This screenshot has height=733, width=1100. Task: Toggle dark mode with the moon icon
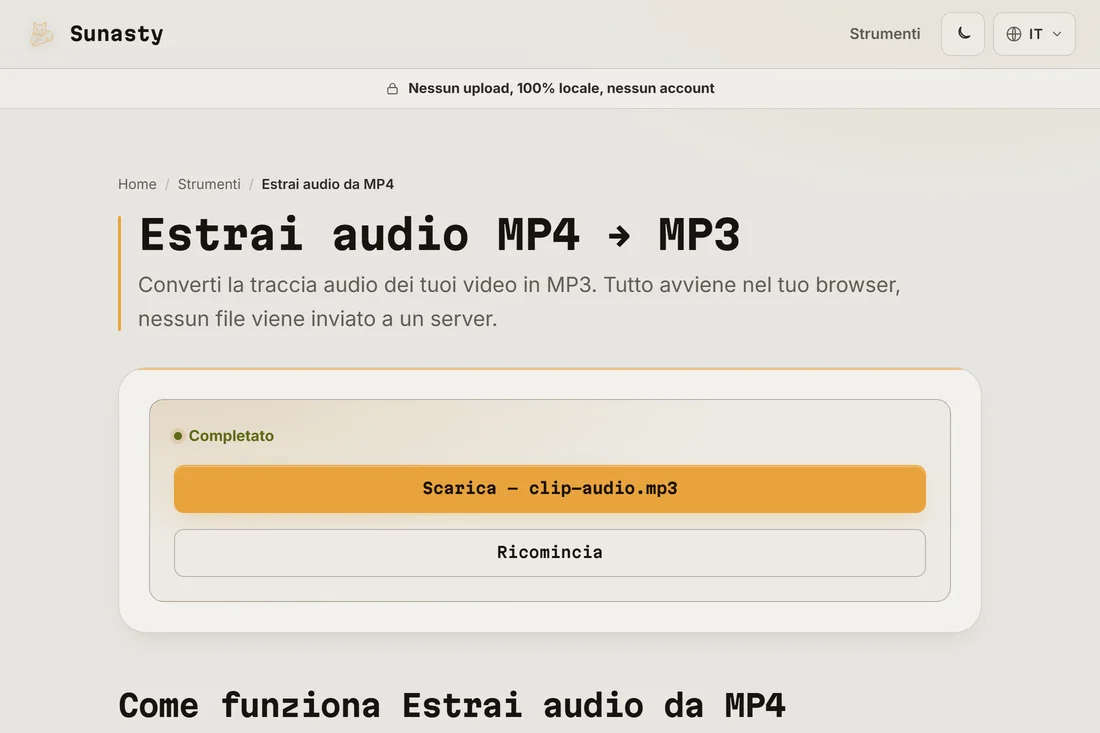click(962, 34)
